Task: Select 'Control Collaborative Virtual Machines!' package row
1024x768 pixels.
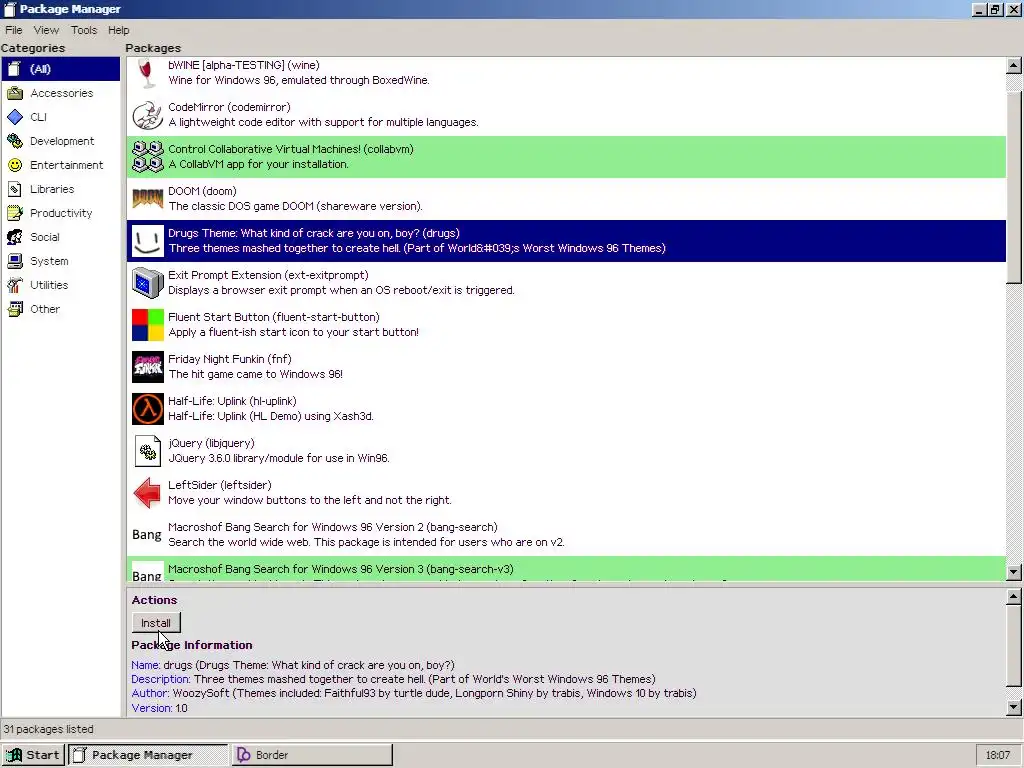Action: click(566, 157)
